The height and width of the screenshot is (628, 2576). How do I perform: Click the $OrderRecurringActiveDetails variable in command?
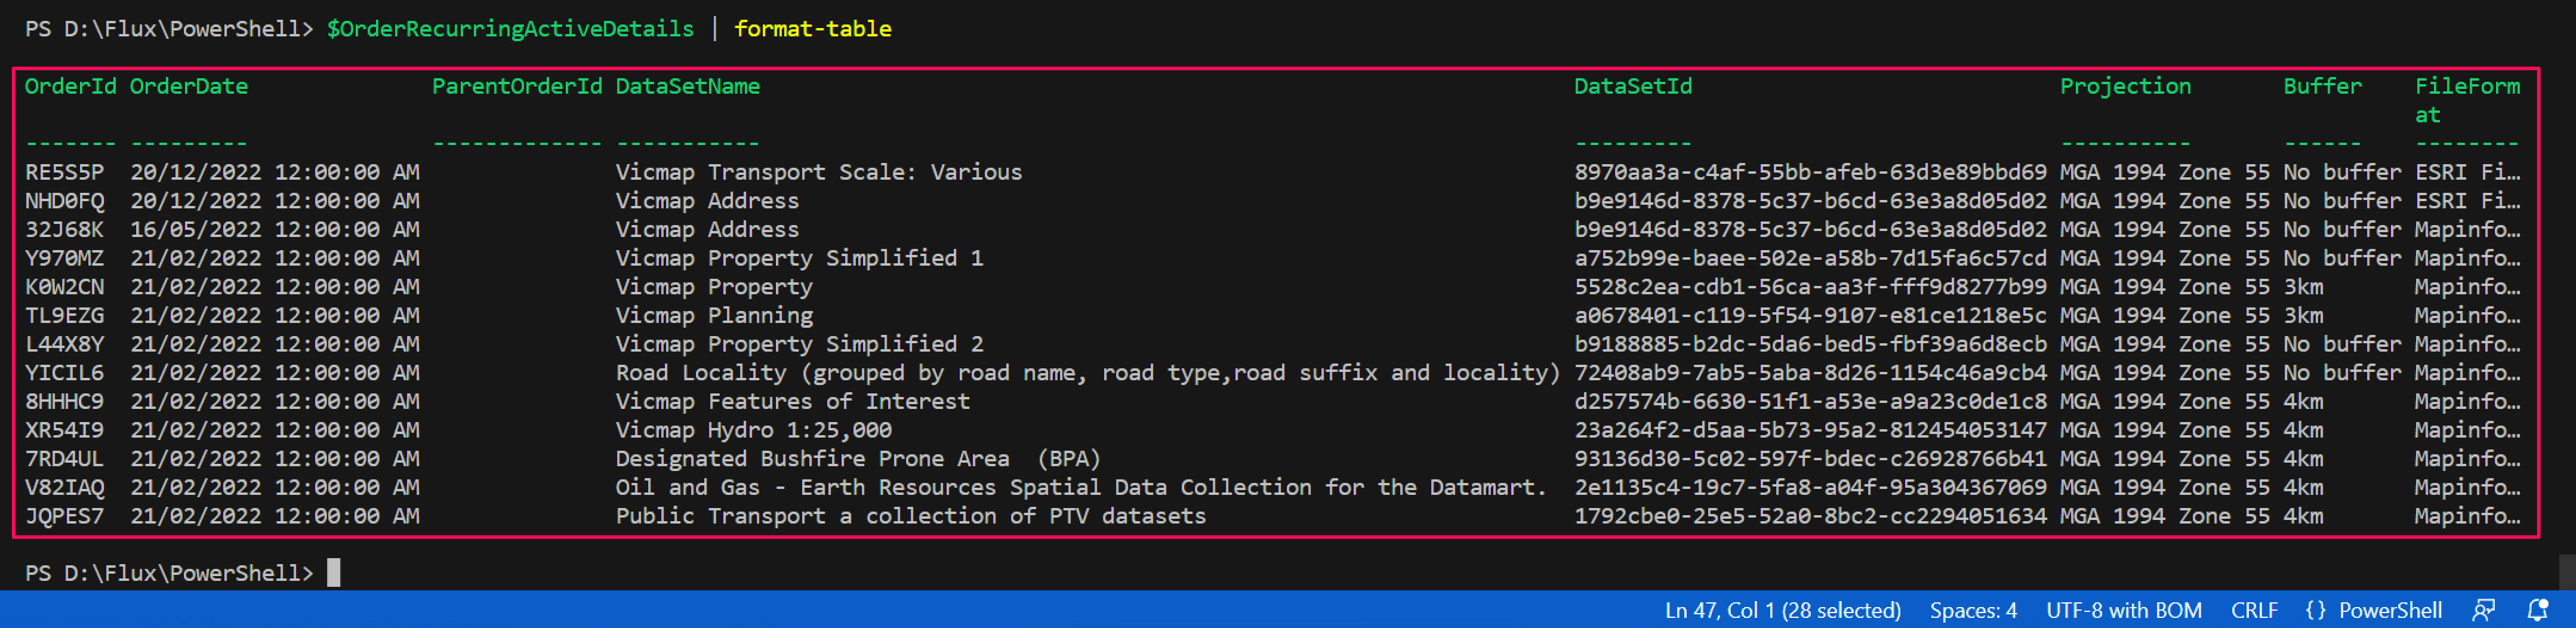[x=510, y=29]
